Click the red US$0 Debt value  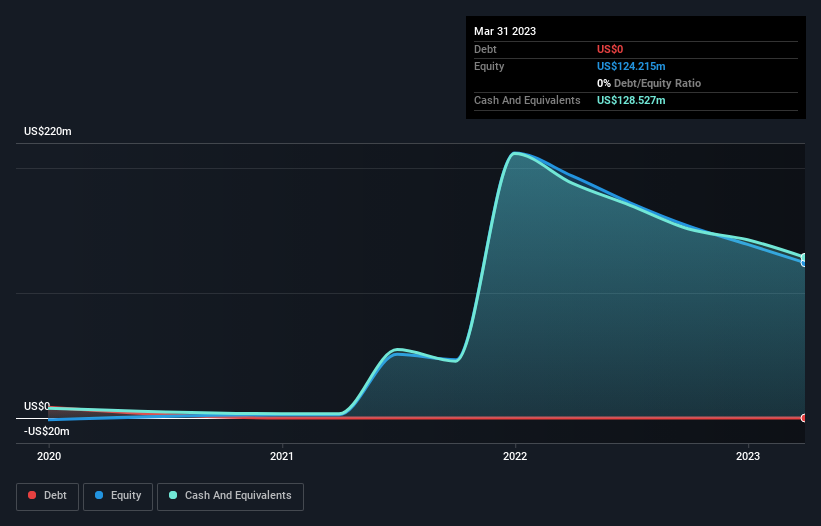tap(610, 49)
